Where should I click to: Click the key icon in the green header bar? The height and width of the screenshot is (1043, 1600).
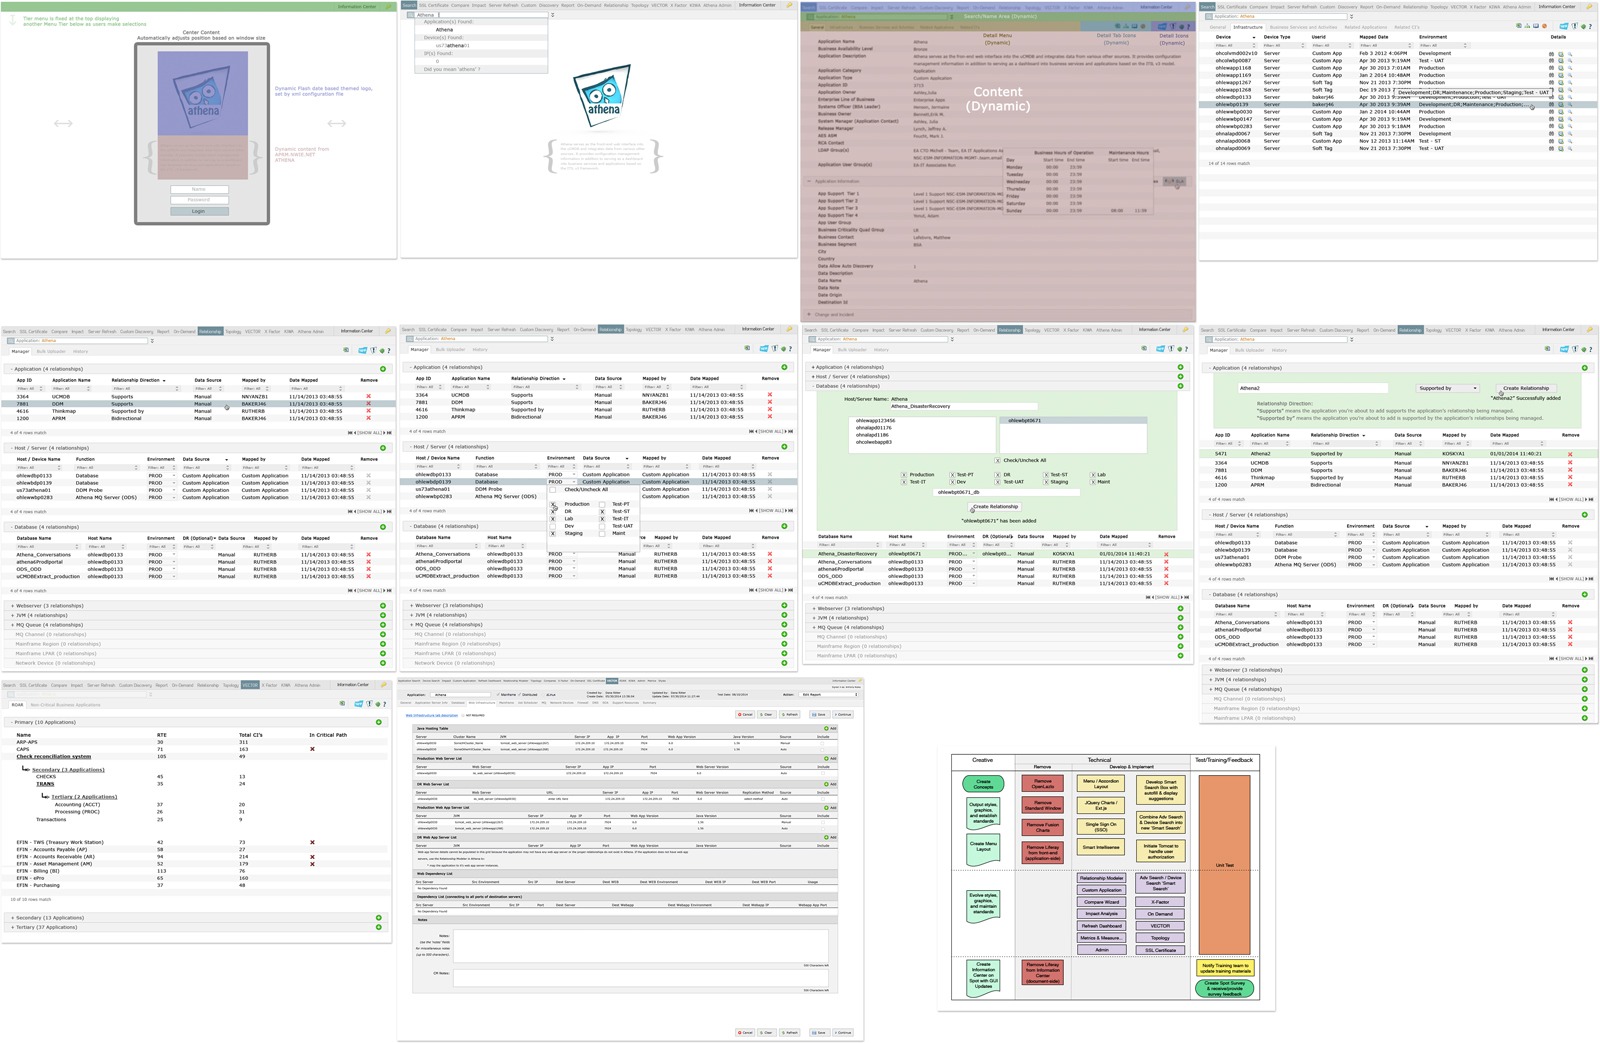(390, 7)
